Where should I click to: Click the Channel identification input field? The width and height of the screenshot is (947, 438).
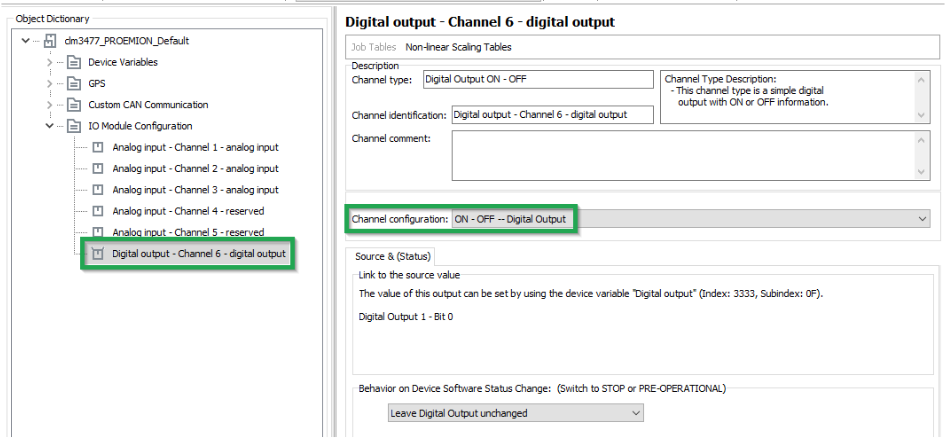pos(552,115)
